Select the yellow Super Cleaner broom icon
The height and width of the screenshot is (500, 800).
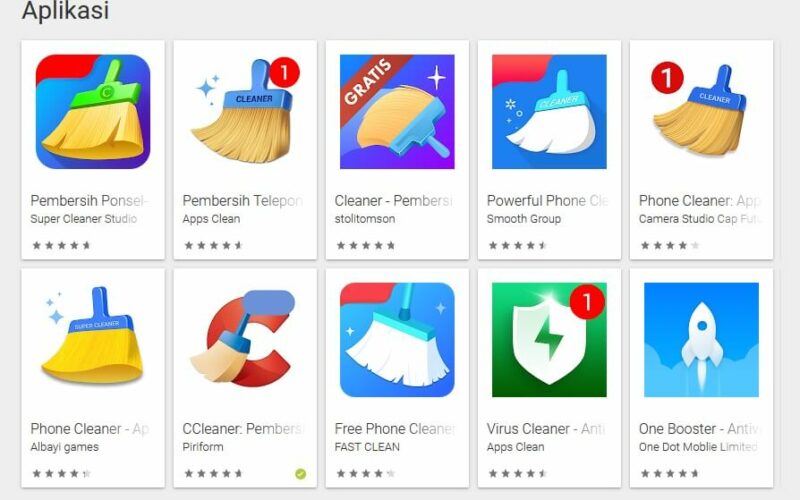click(93, 340)
